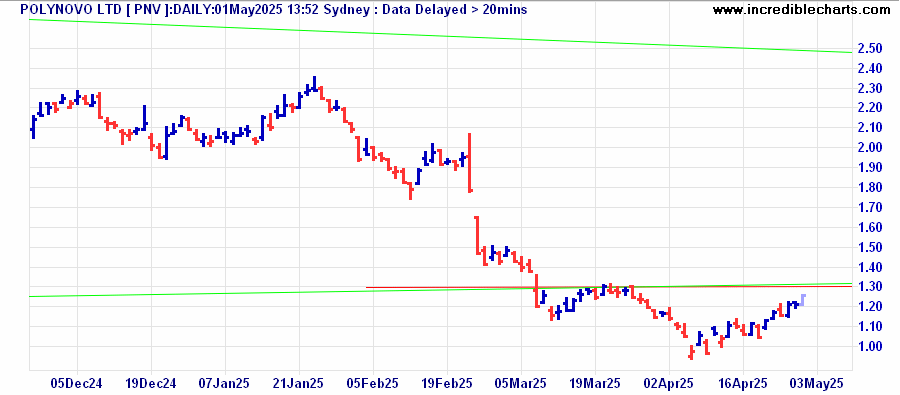Click the 02Apr25 date axis label

click(669, 383)
